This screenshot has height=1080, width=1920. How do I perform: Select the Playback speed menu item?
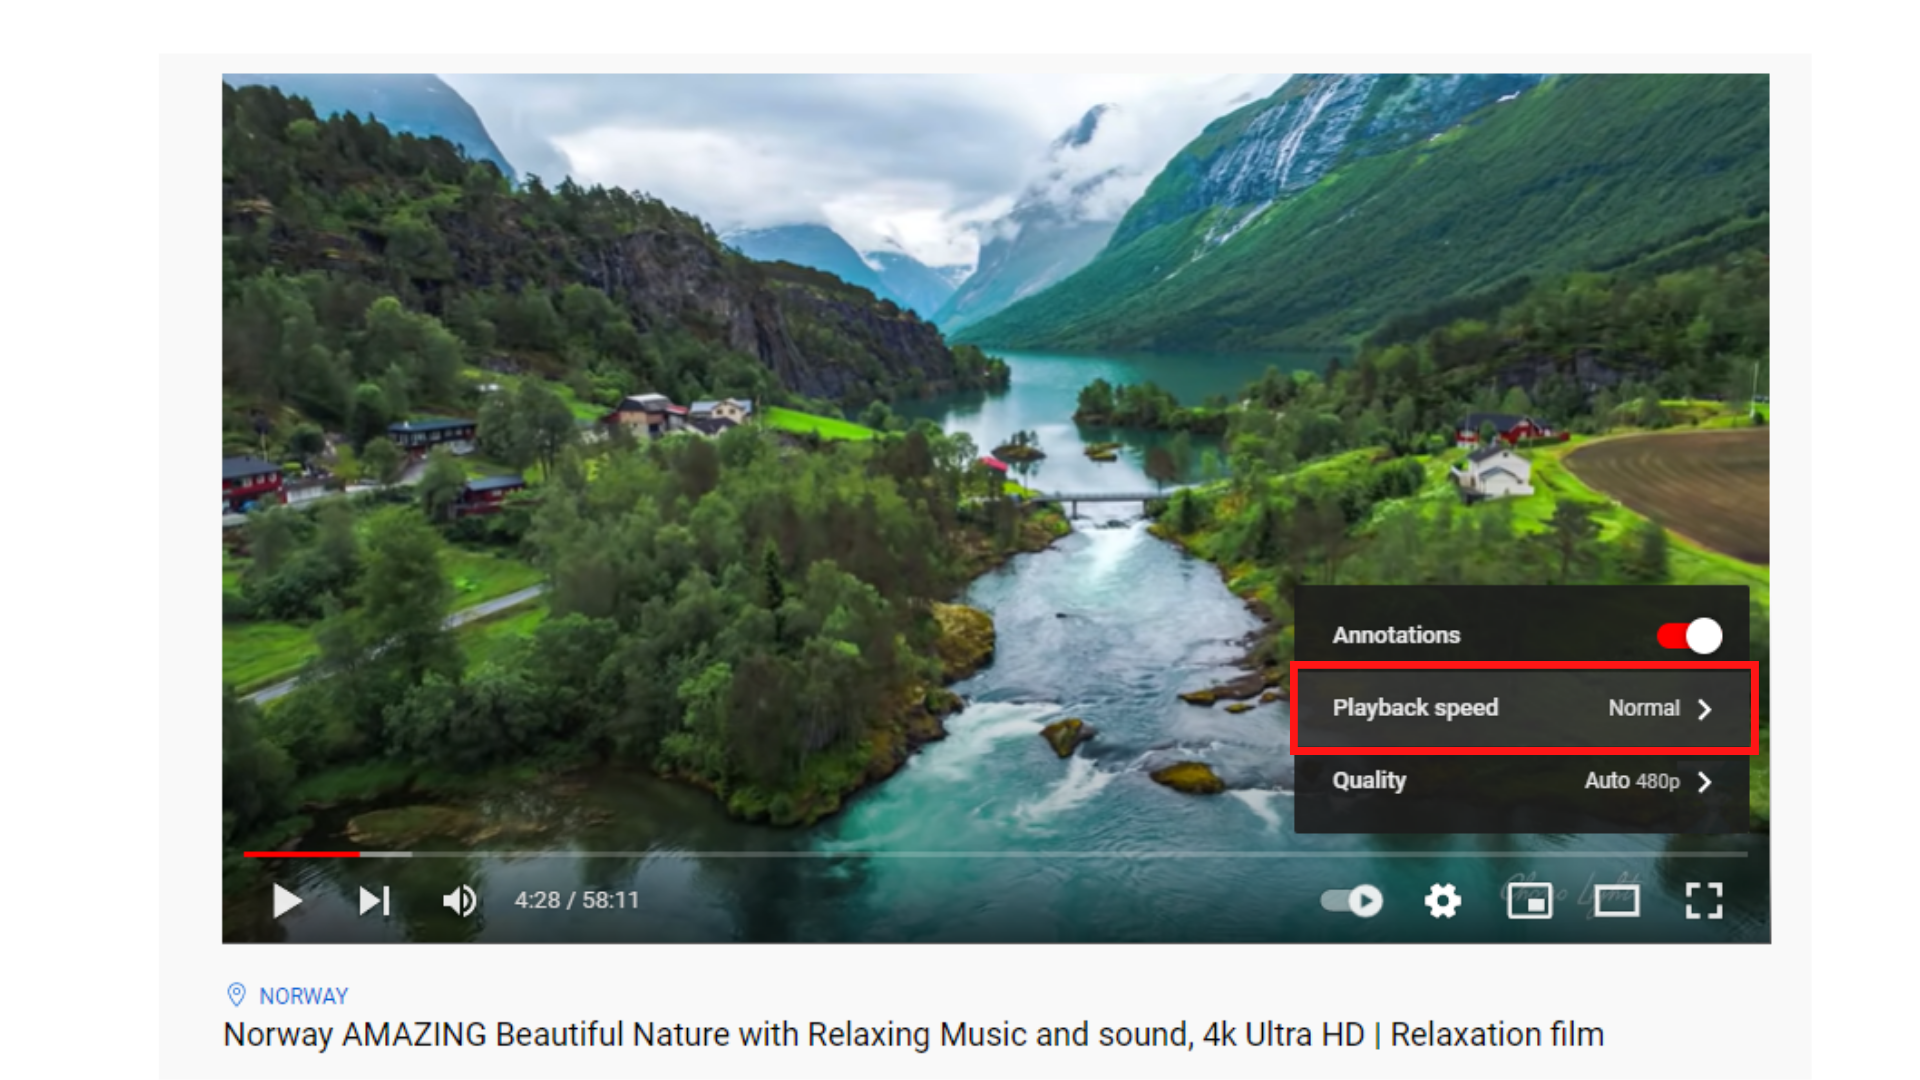(x=1522, y=708)
